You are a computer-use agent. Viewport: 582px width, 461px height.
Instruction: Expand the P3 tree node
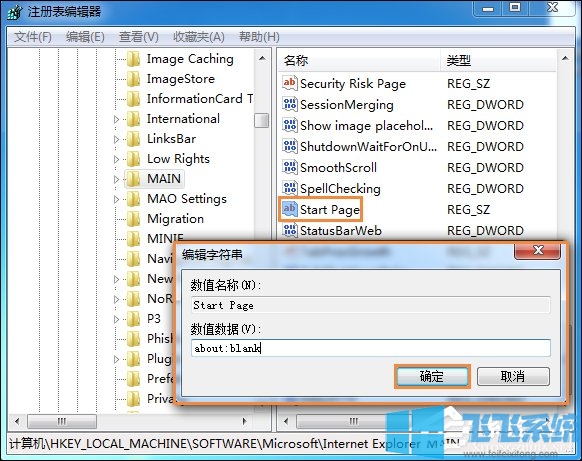pyautogui.click(x=116, y=320)
